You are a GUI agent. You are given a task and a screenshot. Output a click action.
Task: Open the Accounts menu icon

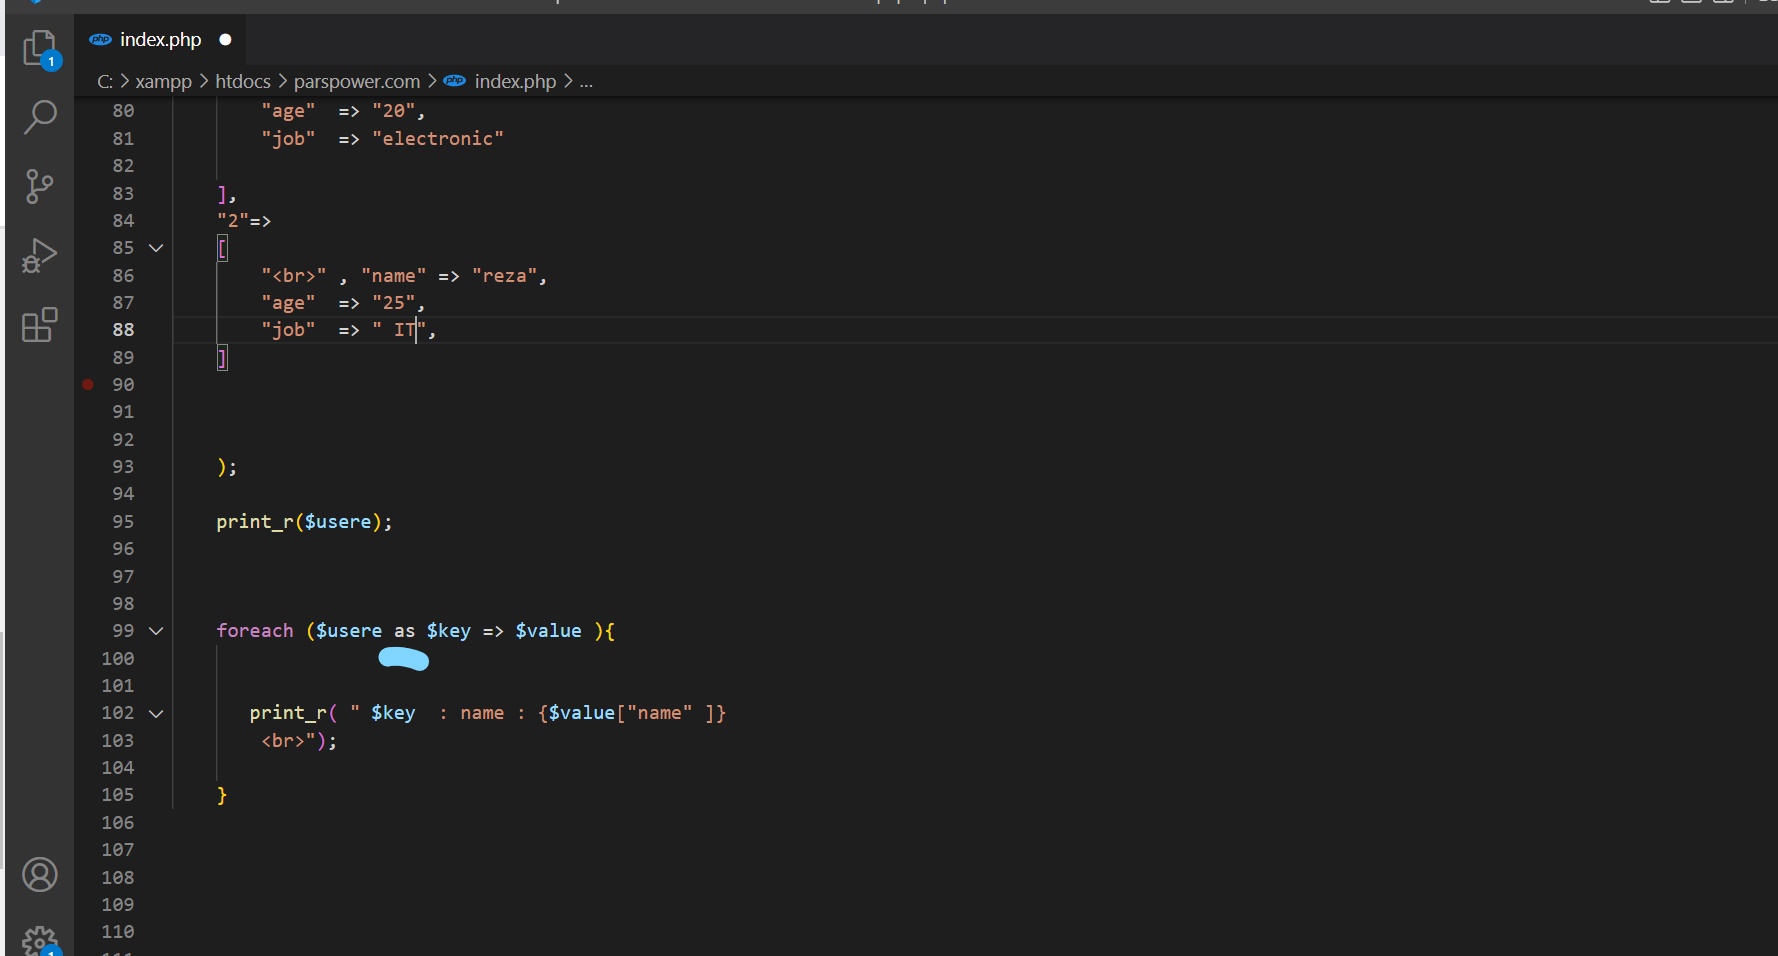point(40,875)
